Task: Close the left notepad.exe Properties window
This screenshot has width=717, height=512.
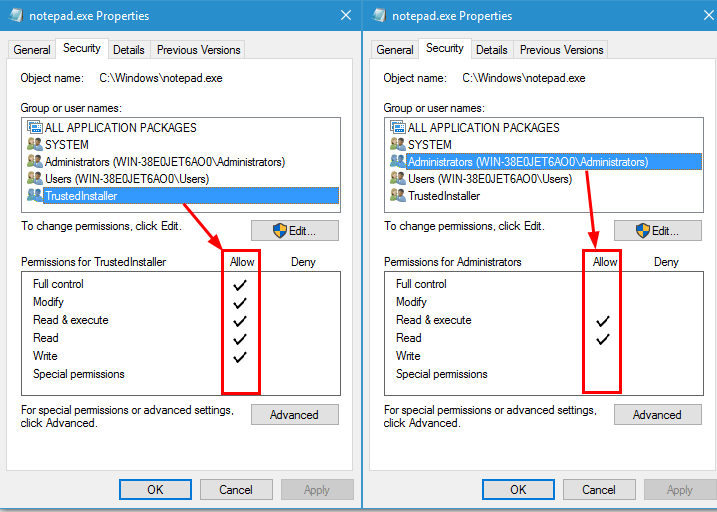Action: pyautogui.click(x=346, y=15)
